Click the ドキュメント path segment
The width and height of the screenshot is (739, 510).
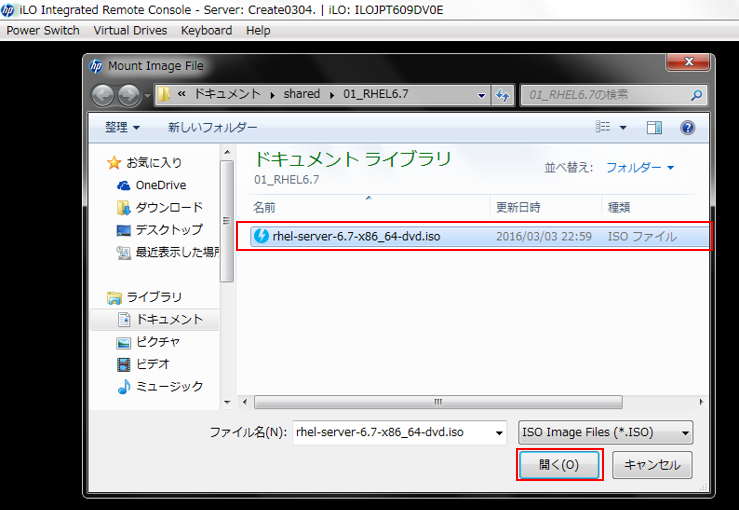tap(227, 94)
